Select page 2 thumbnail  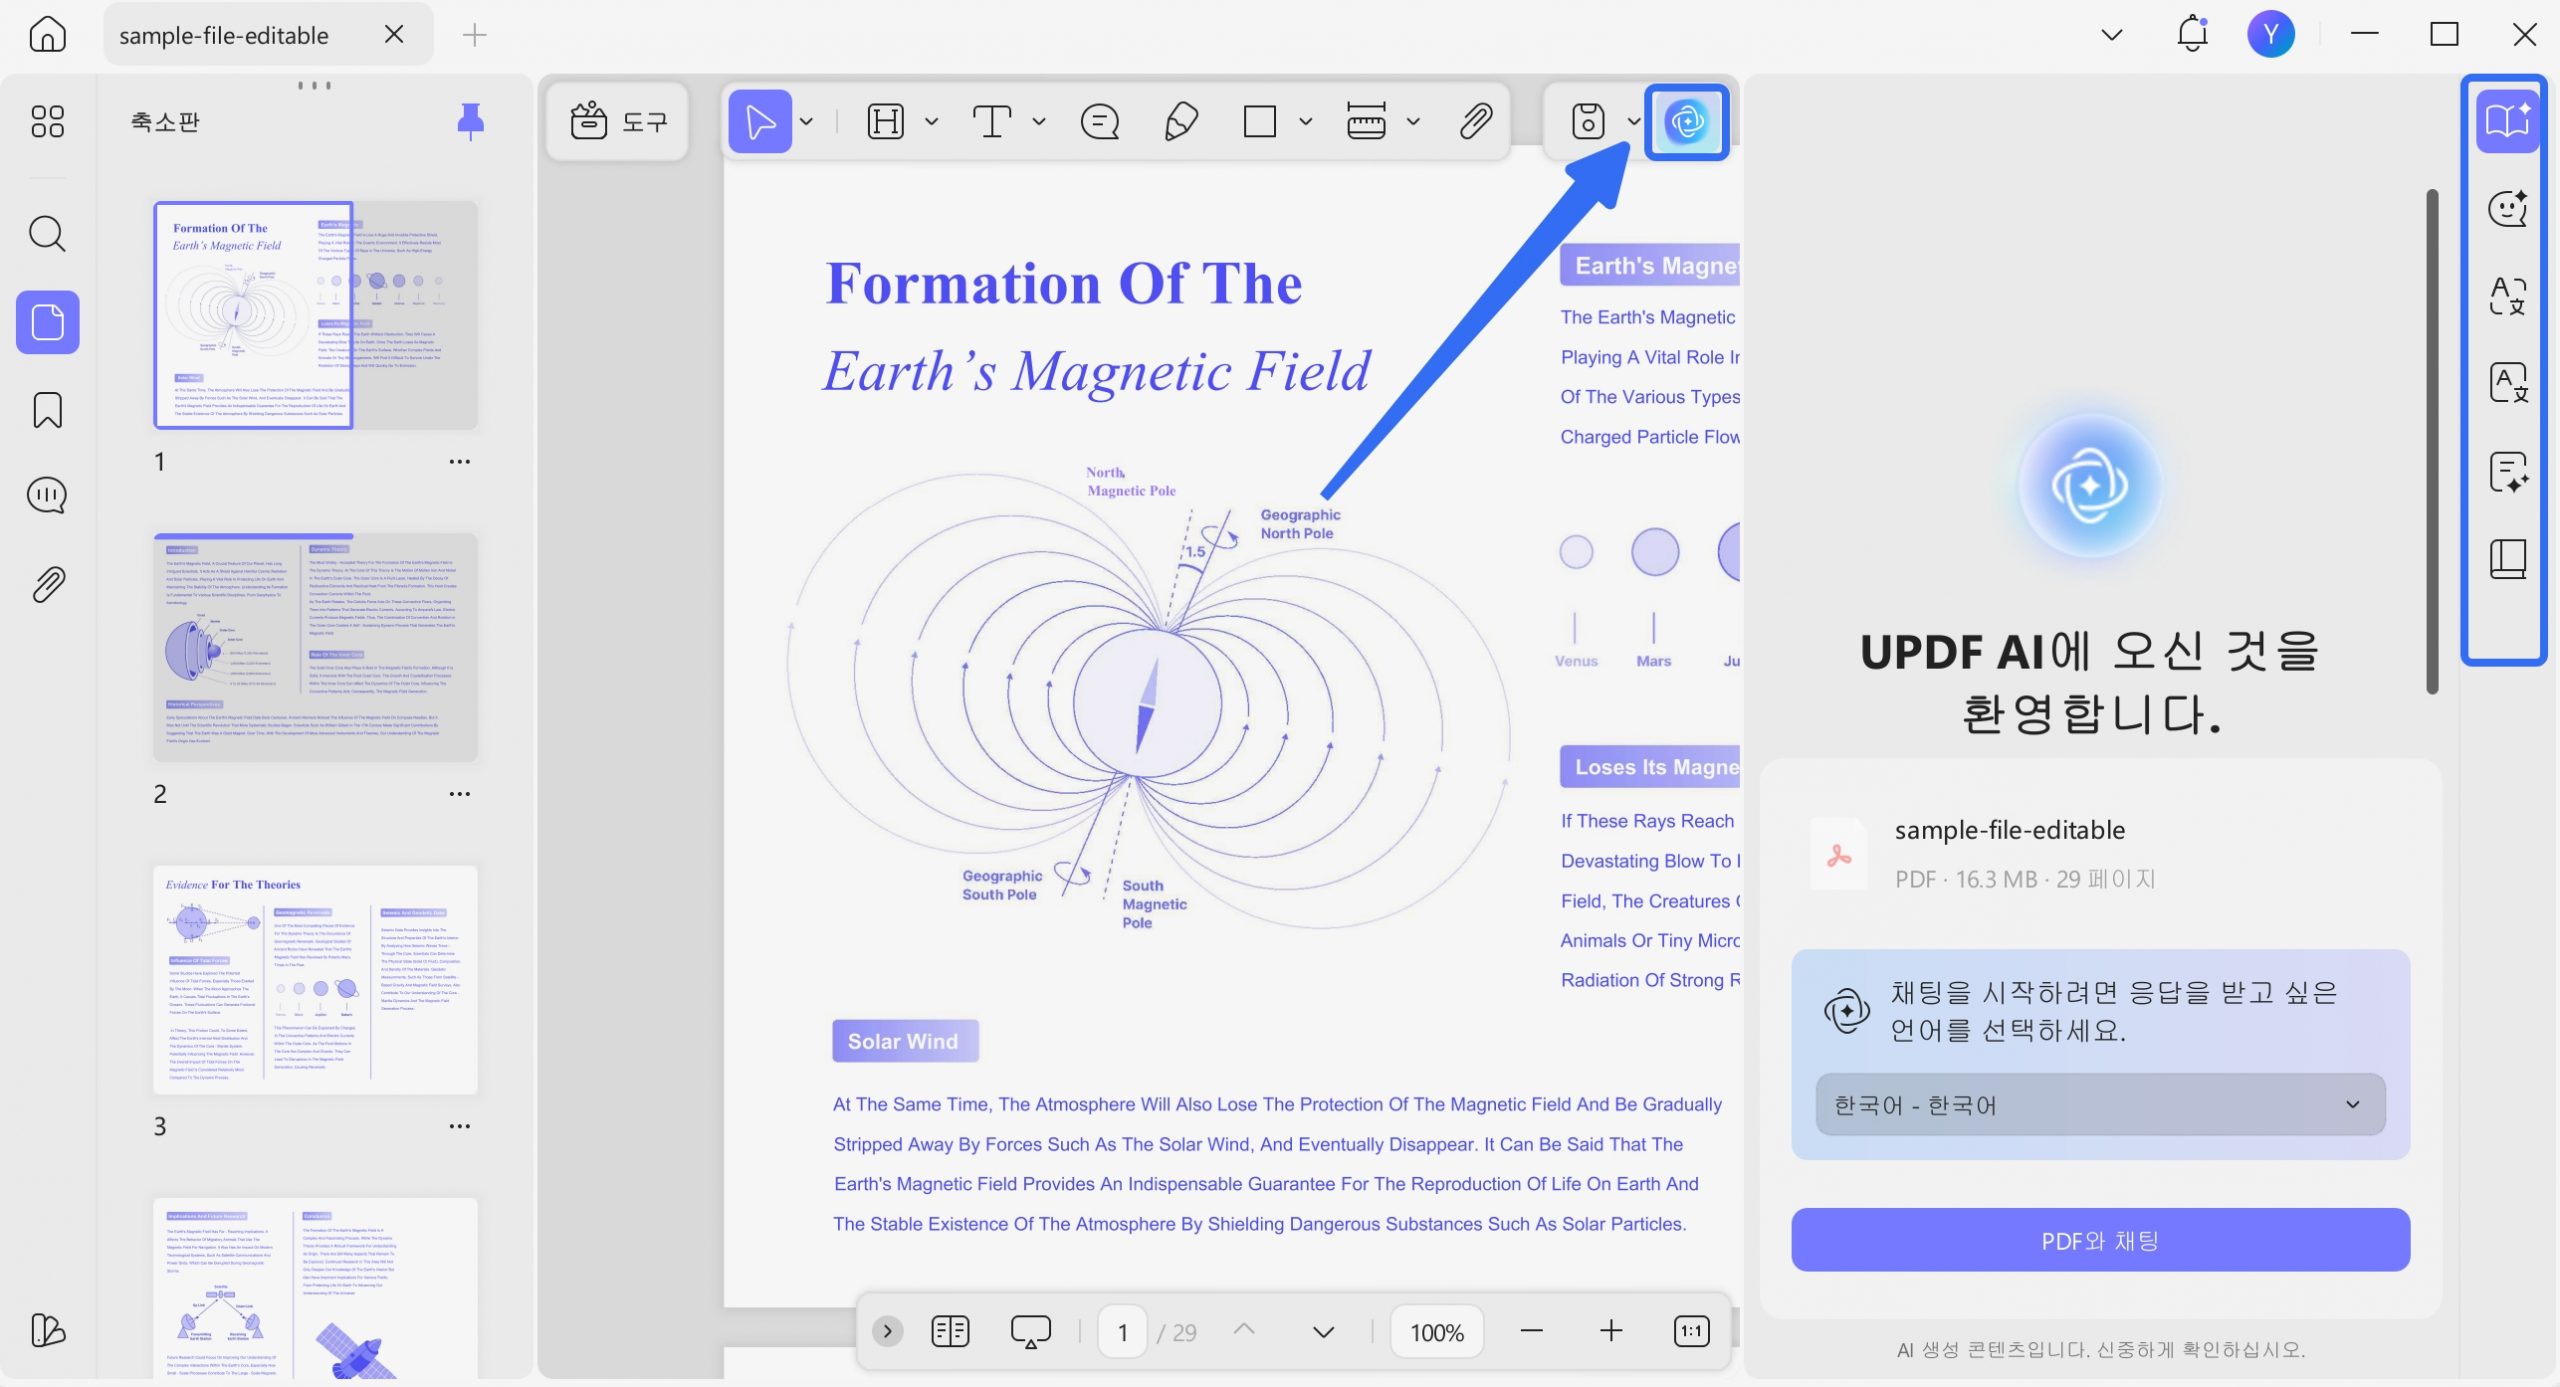click(x=316, y=647)
